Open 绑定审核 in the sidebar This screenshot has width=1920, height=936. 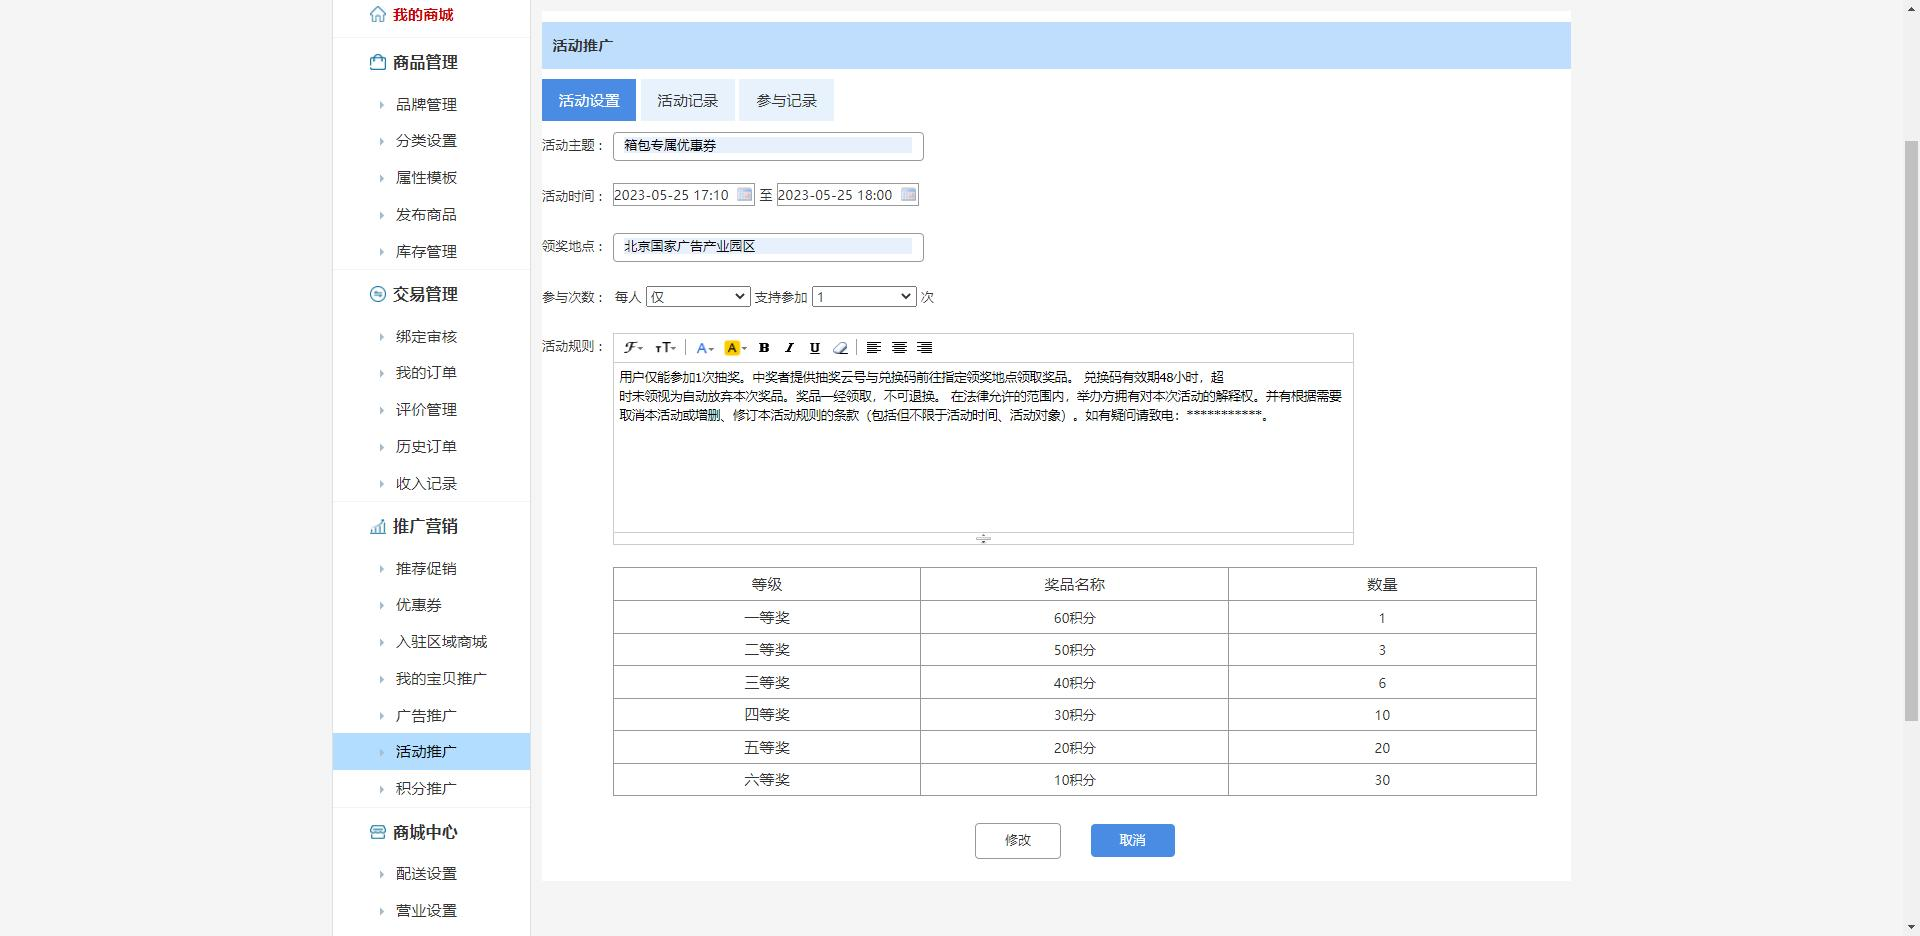tap(426, 337)
